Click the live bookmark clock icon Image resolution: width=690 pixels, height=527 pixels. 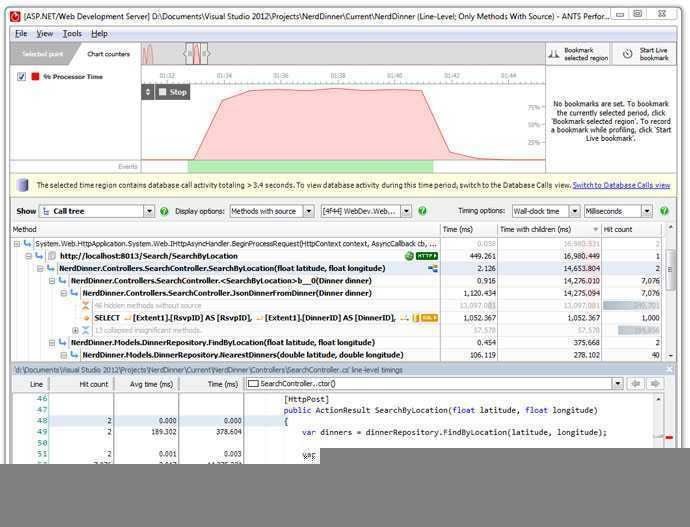click(628, 54)
